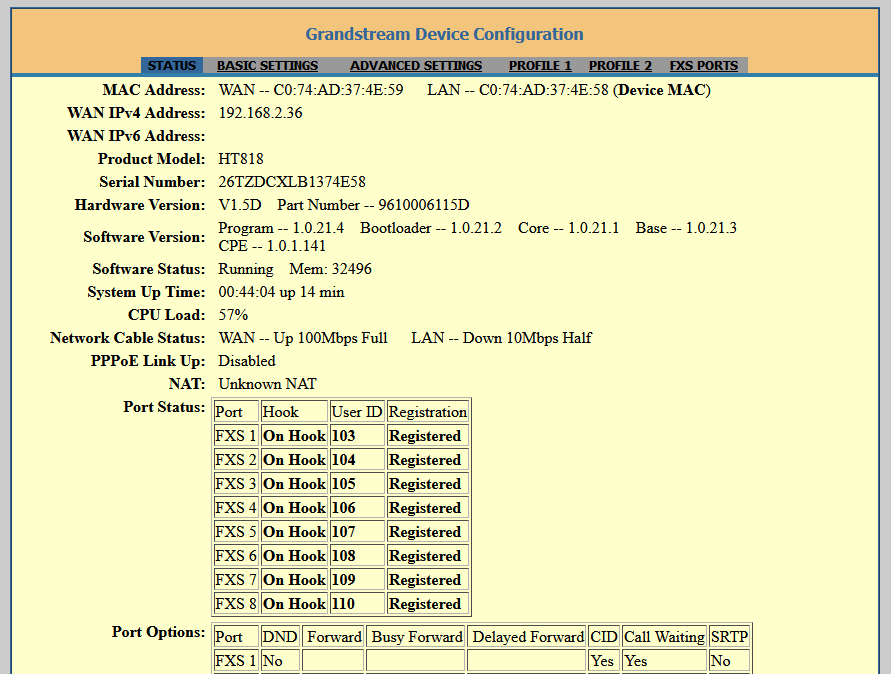This screenshot has width=891, height=674.
Task: Click the CPU Load value 57%
Action: (233, 315)
